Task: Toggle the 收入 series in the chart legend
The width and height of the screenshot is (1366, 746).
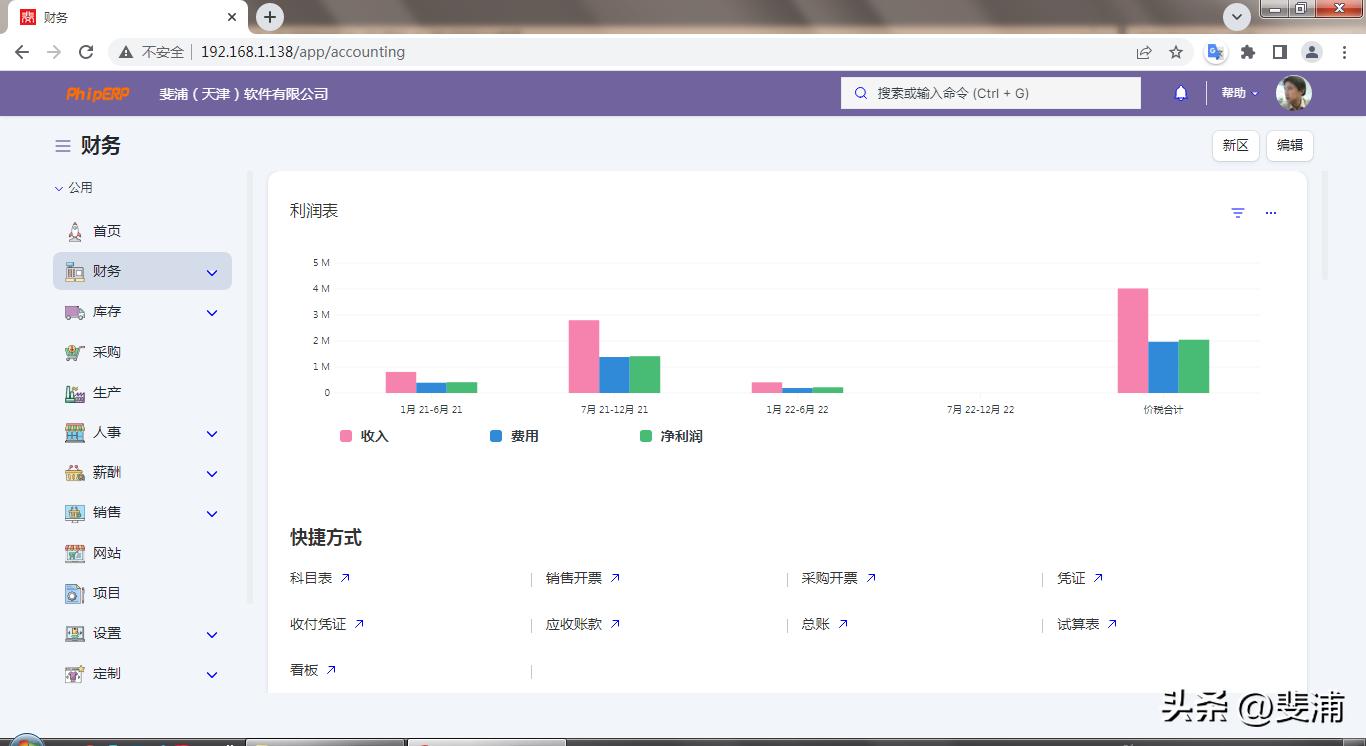Action: 369,436
